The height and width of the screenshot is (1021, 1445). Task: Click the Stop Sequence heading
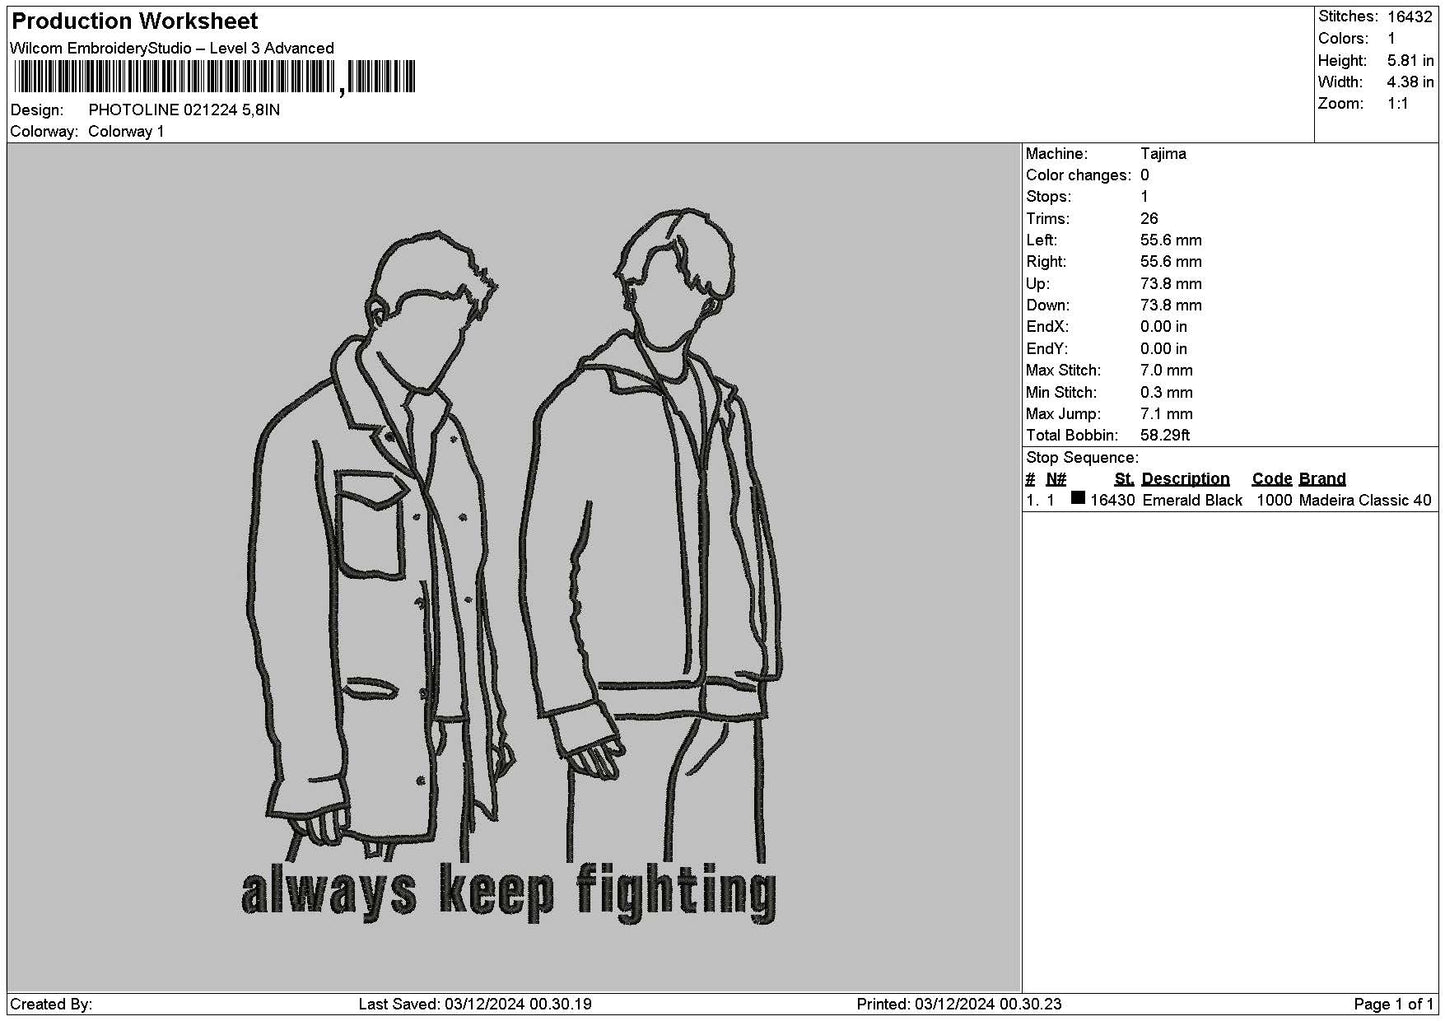pyautogui.click(x=1082, y=458)
